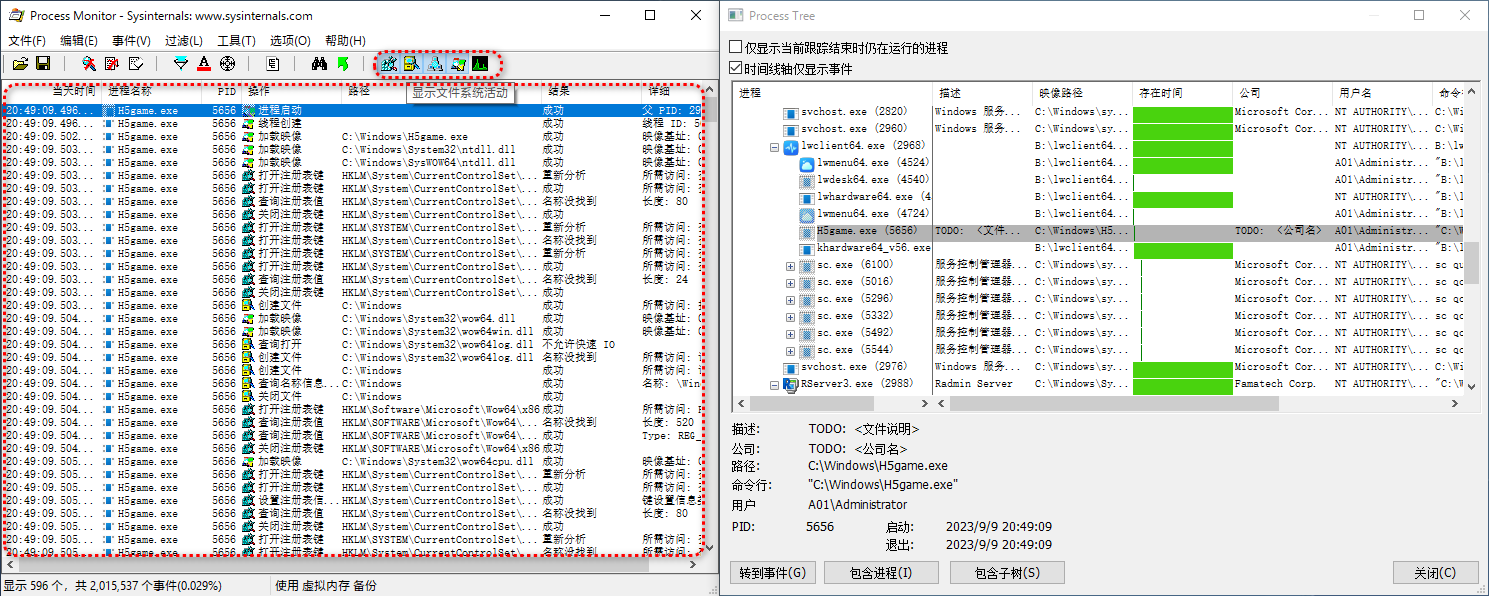Open the 工具(T) menu
1489x596 pixels.
(x=236, y=41)
